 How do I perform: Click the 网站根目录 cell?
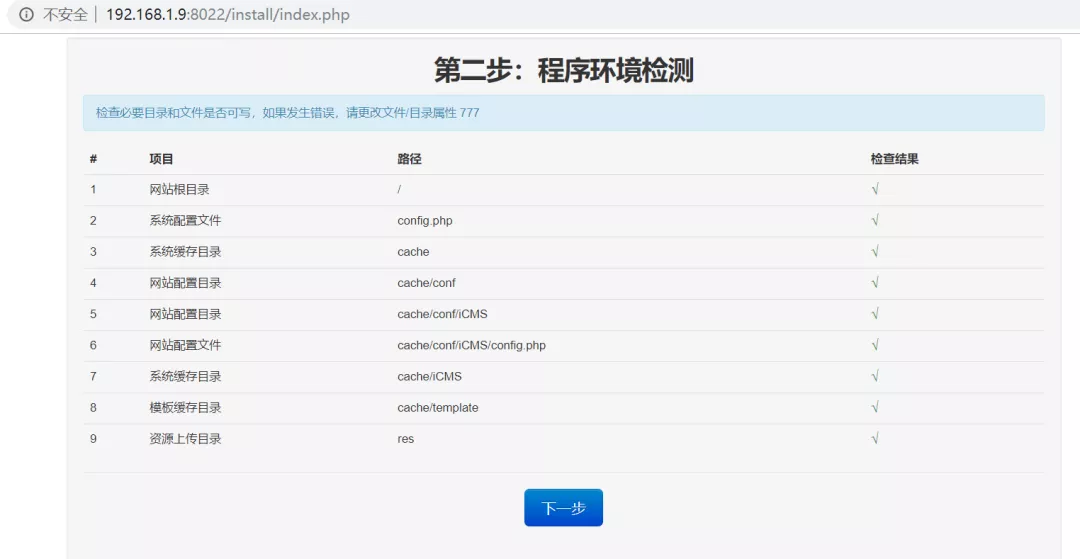(x=179, y=189)
